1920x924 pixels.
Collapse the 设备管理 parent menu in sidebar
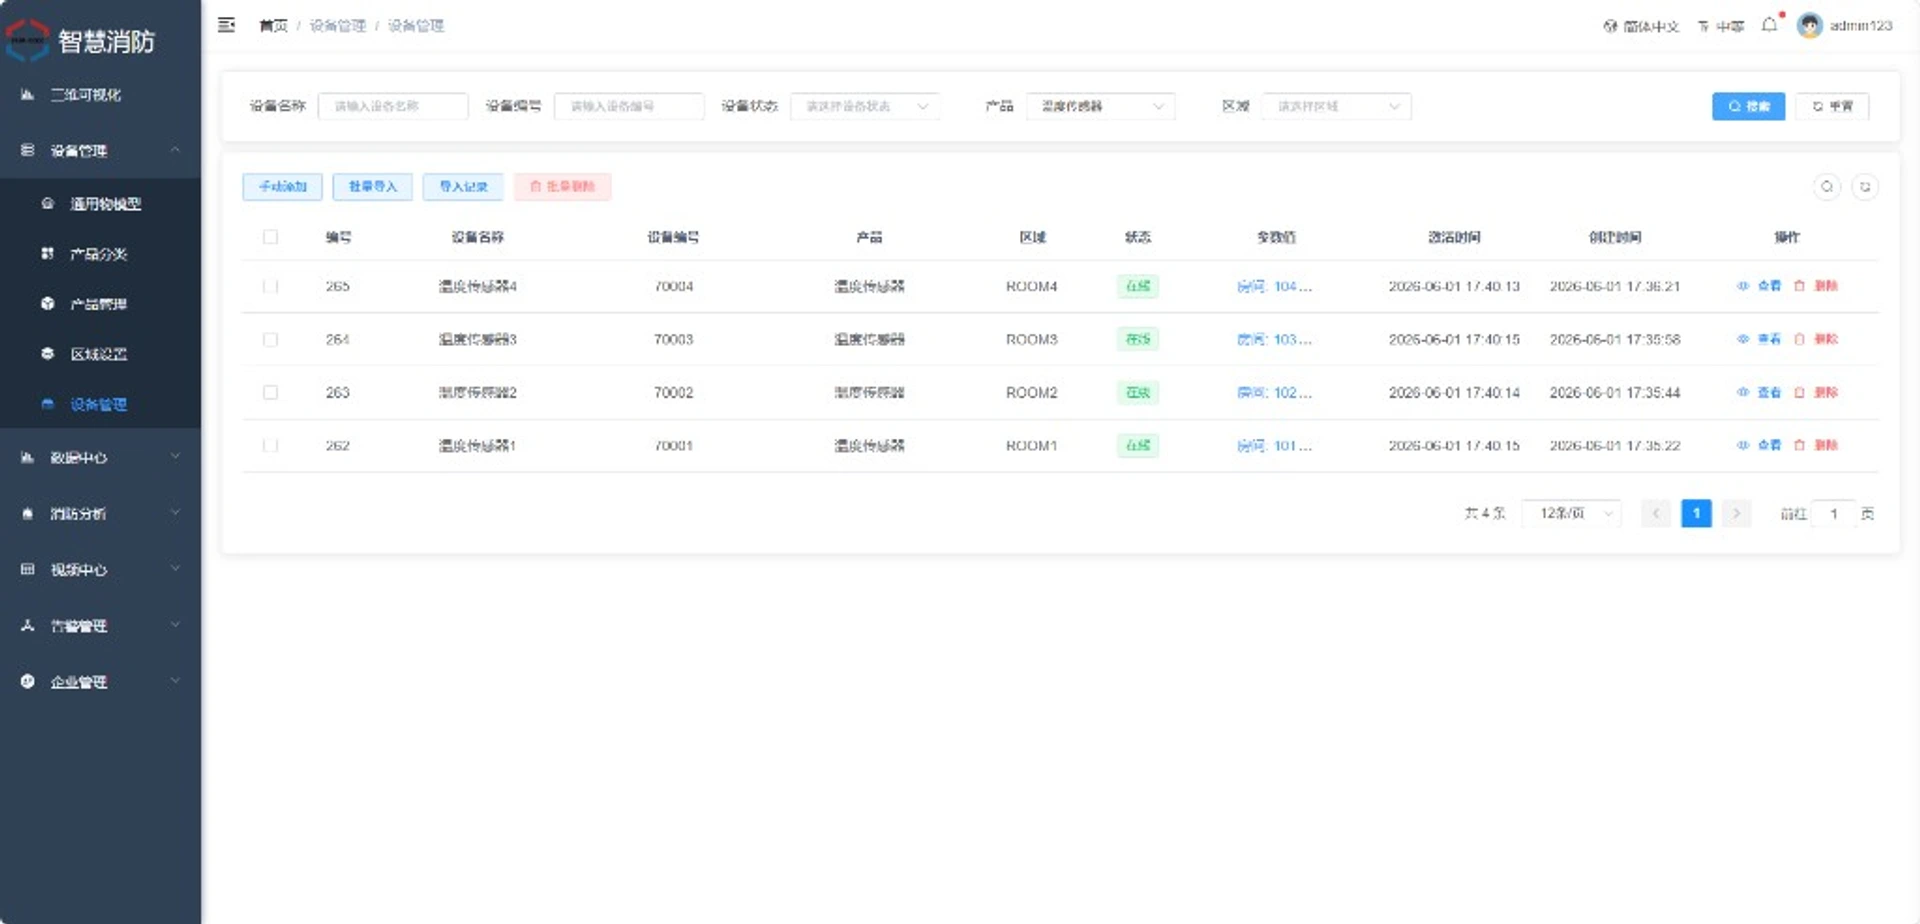[100, 150]
